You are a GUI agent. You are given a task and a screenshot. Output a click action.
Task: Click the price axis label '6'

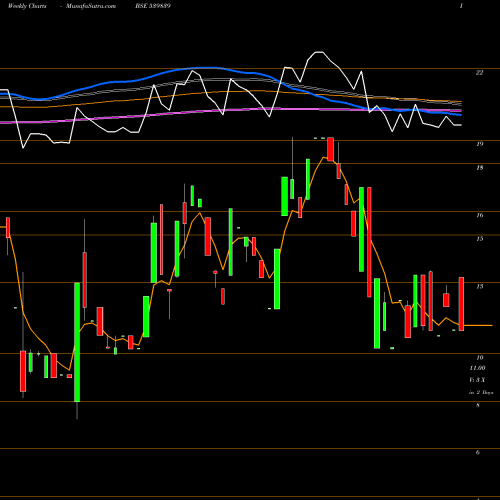(478, 453)
